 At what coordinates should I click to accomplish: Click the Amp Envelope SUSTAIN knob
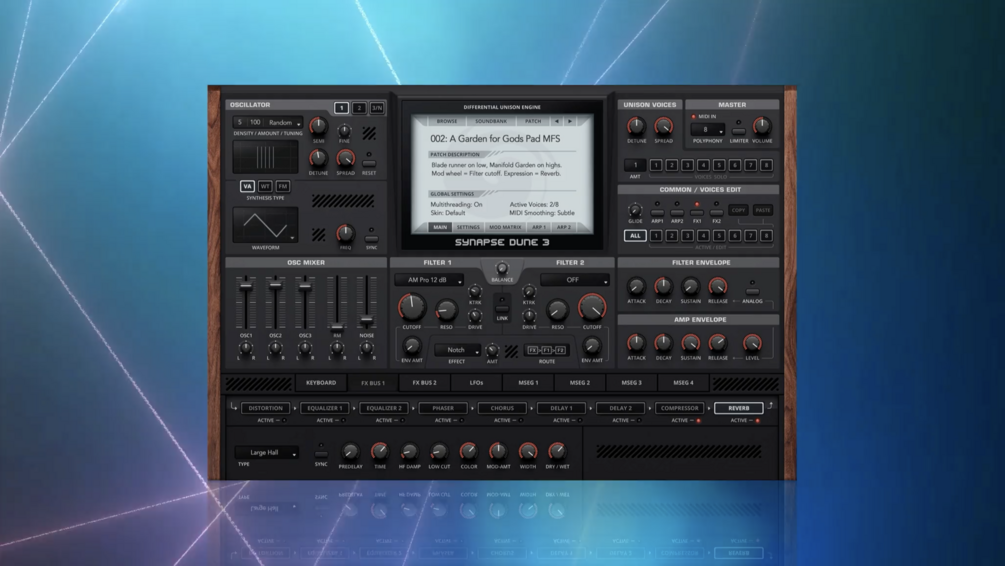[690, 344]
